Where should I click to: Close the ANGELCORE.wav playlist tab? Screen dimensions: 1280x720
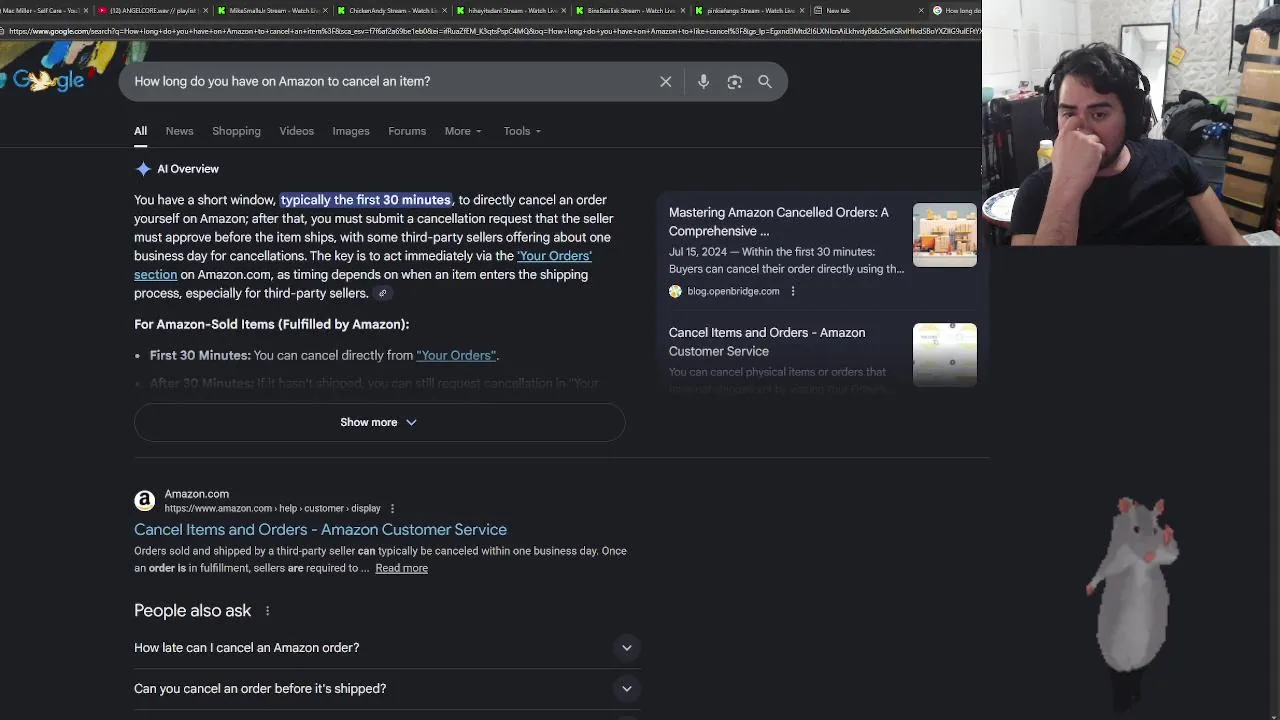[x=207, y=11]
